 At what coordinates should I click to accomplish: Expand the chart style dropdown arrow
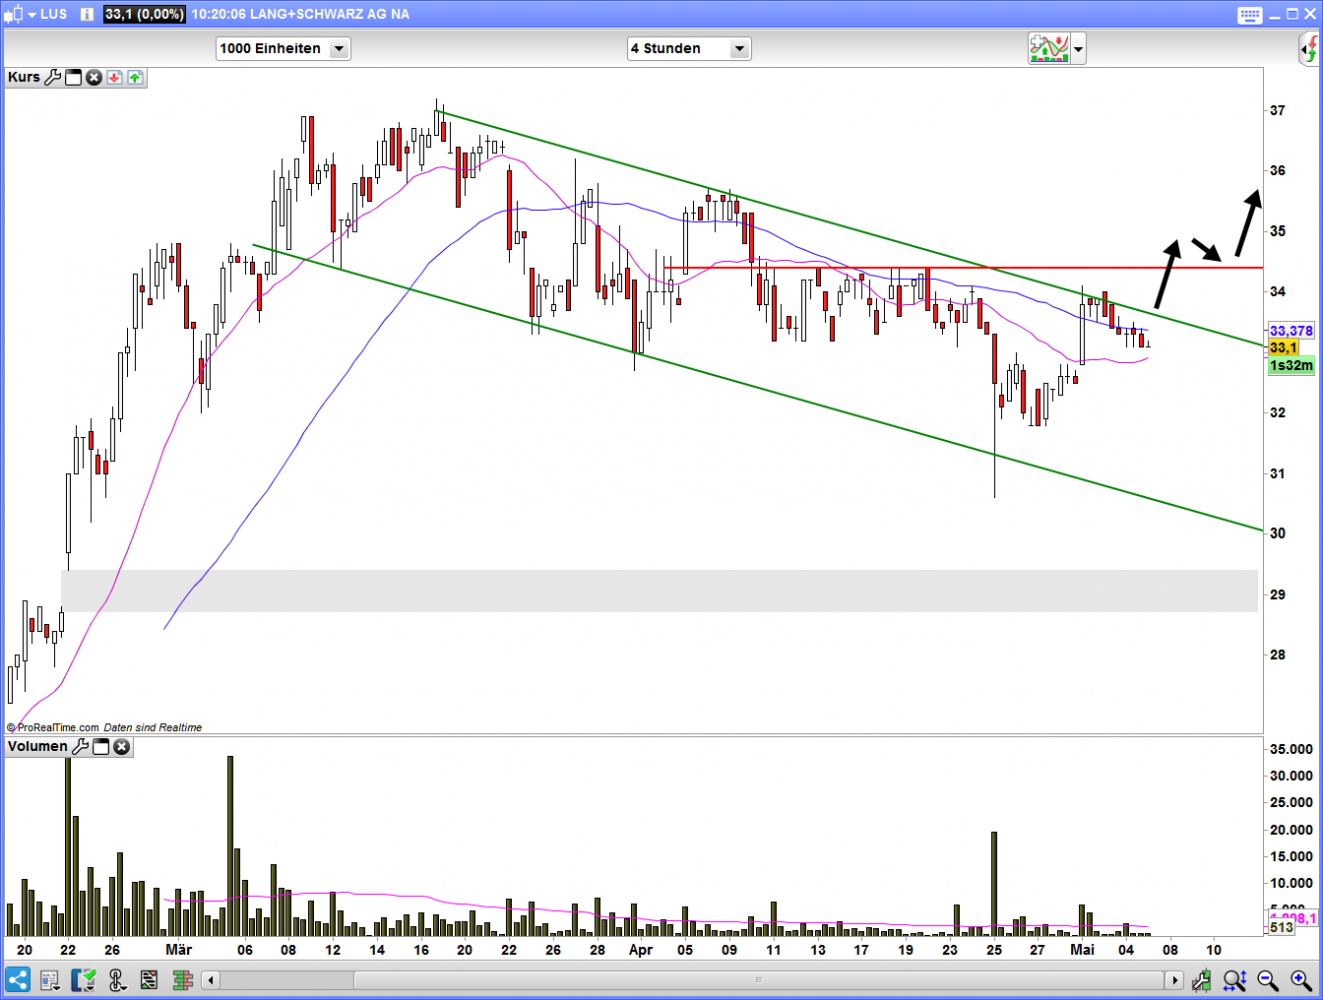coord(1078,49)
